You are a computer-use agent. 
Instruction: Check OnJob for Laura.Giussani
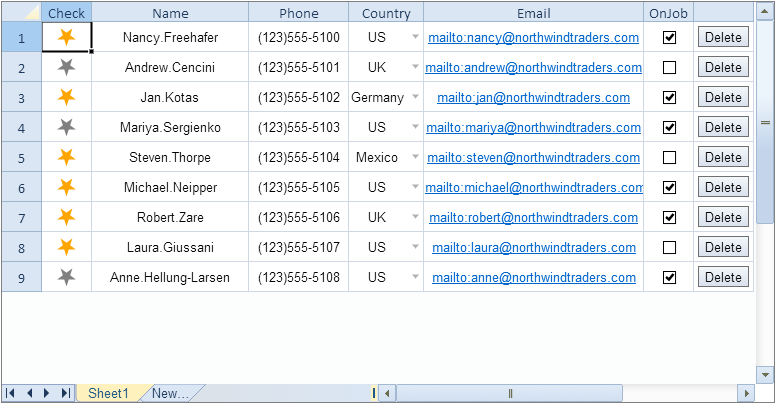pyautogui.click(x=669, y=247)
